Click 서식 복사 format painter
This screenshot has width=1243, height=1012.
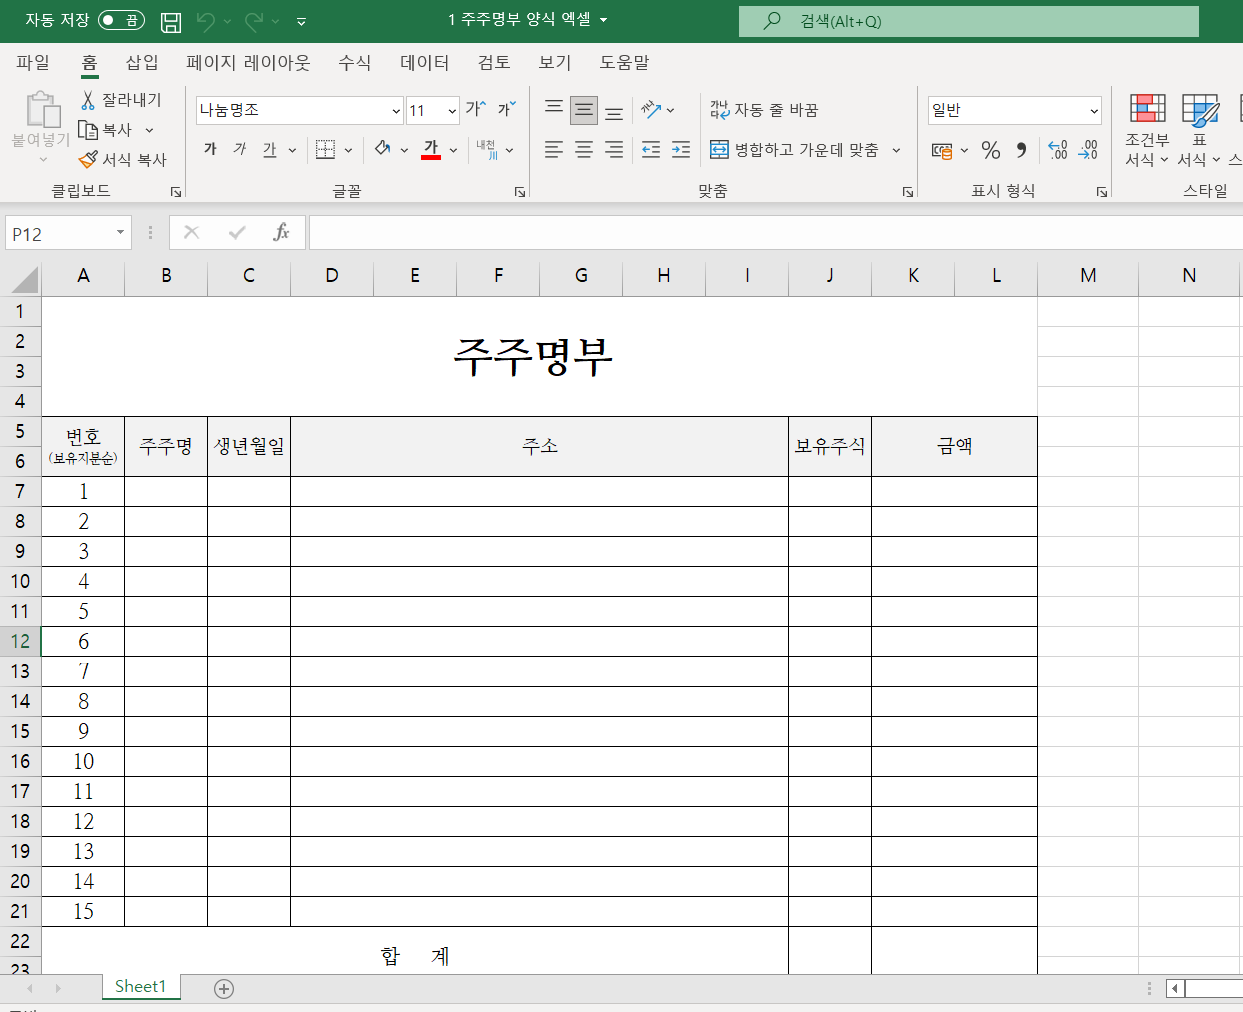(x=122, y=159)
